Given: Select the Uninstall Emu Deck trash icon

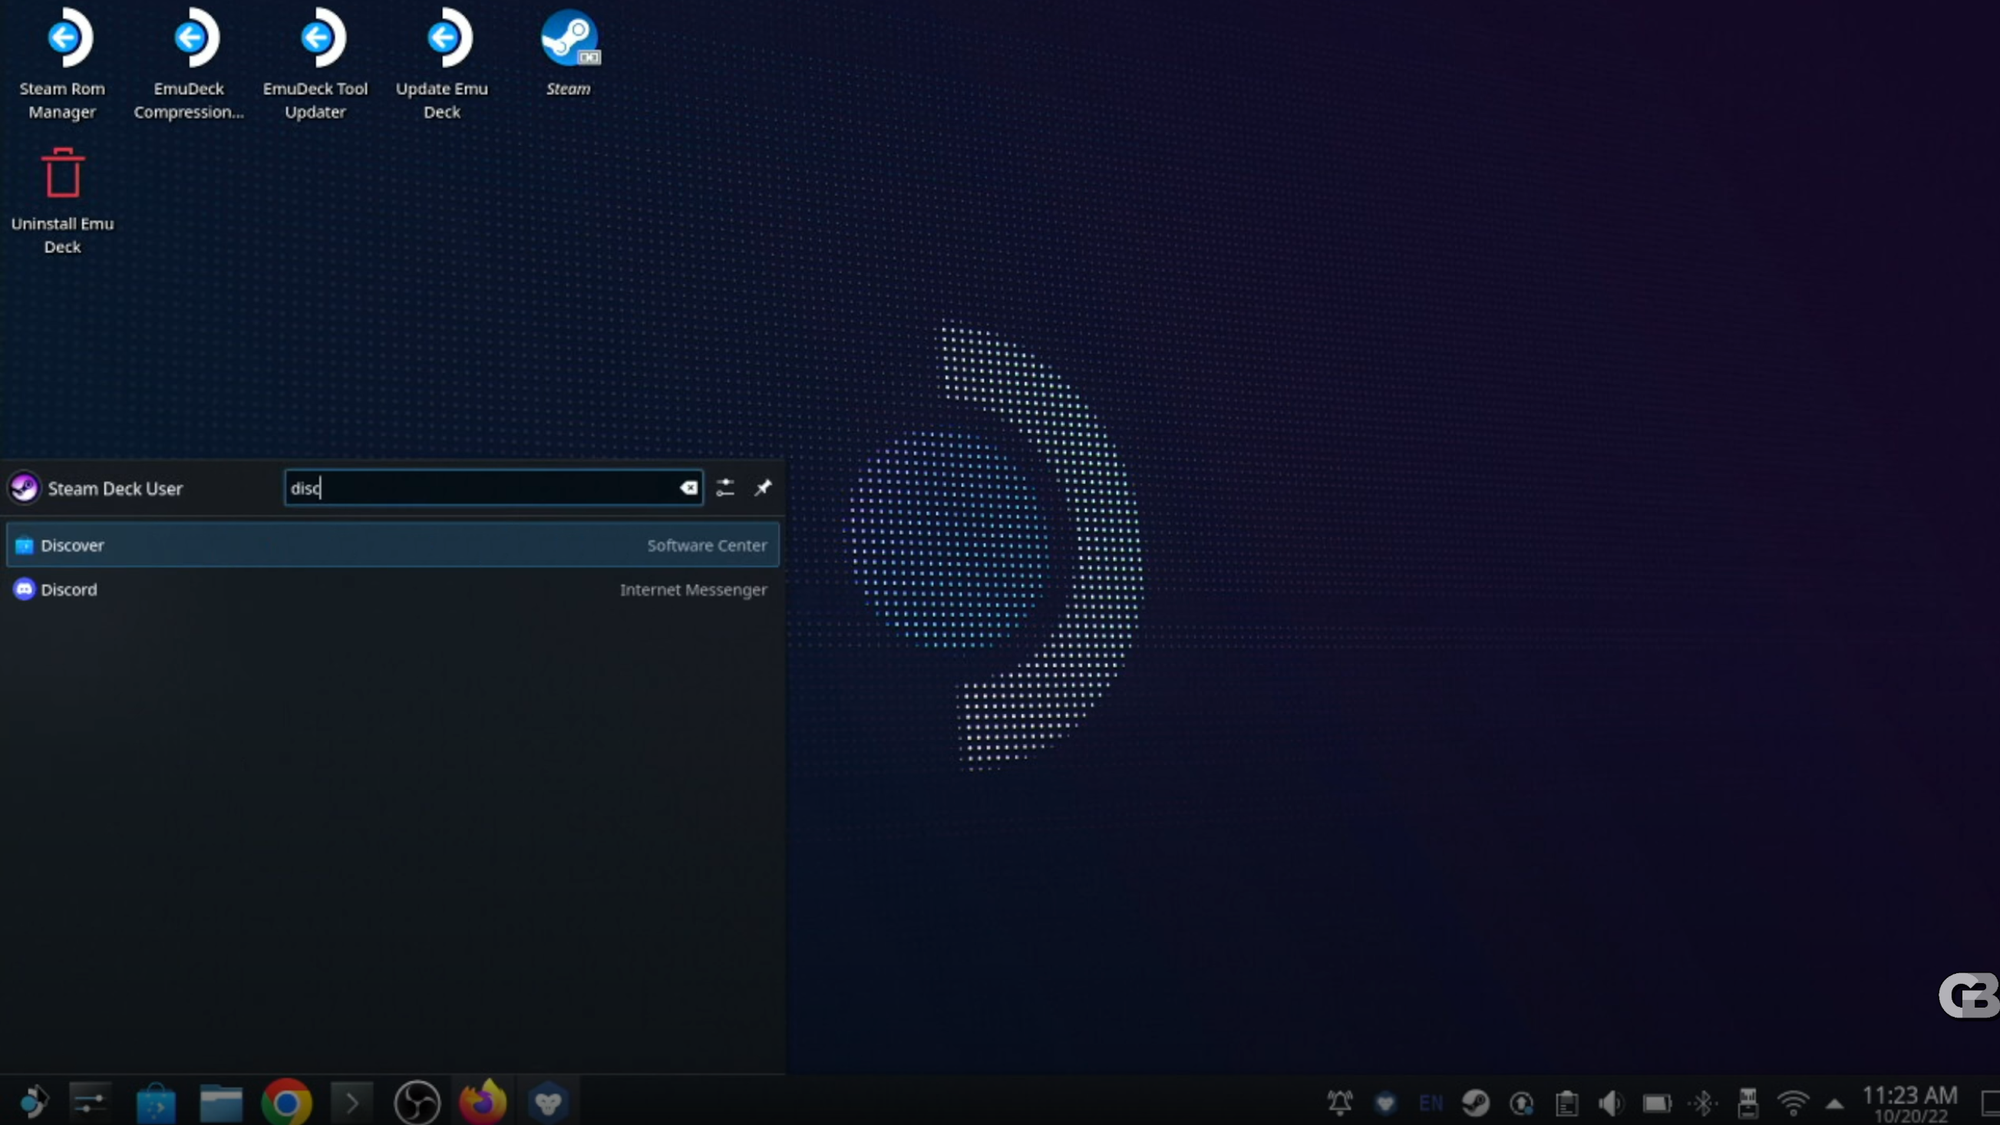Looking at the screenshot, I should click(x=62, y=200).
